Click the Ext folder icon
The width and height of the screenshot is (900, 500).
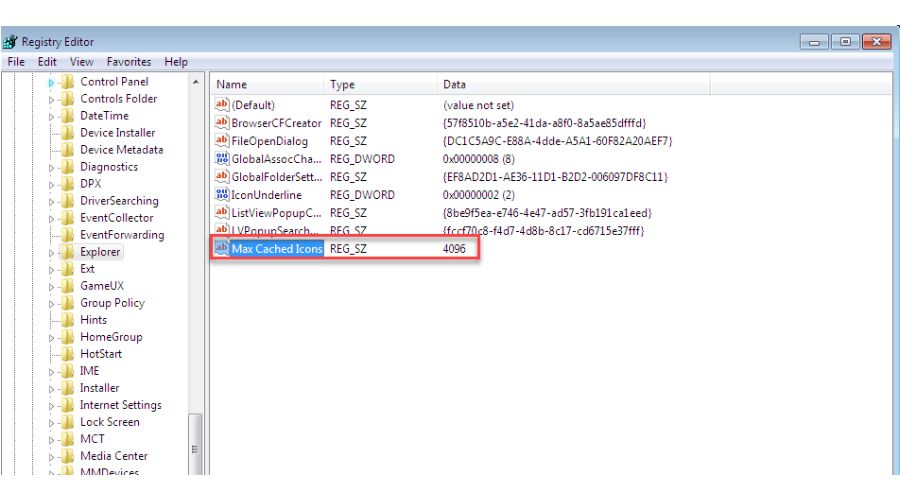pyautogui.click(x=68, y=269)
